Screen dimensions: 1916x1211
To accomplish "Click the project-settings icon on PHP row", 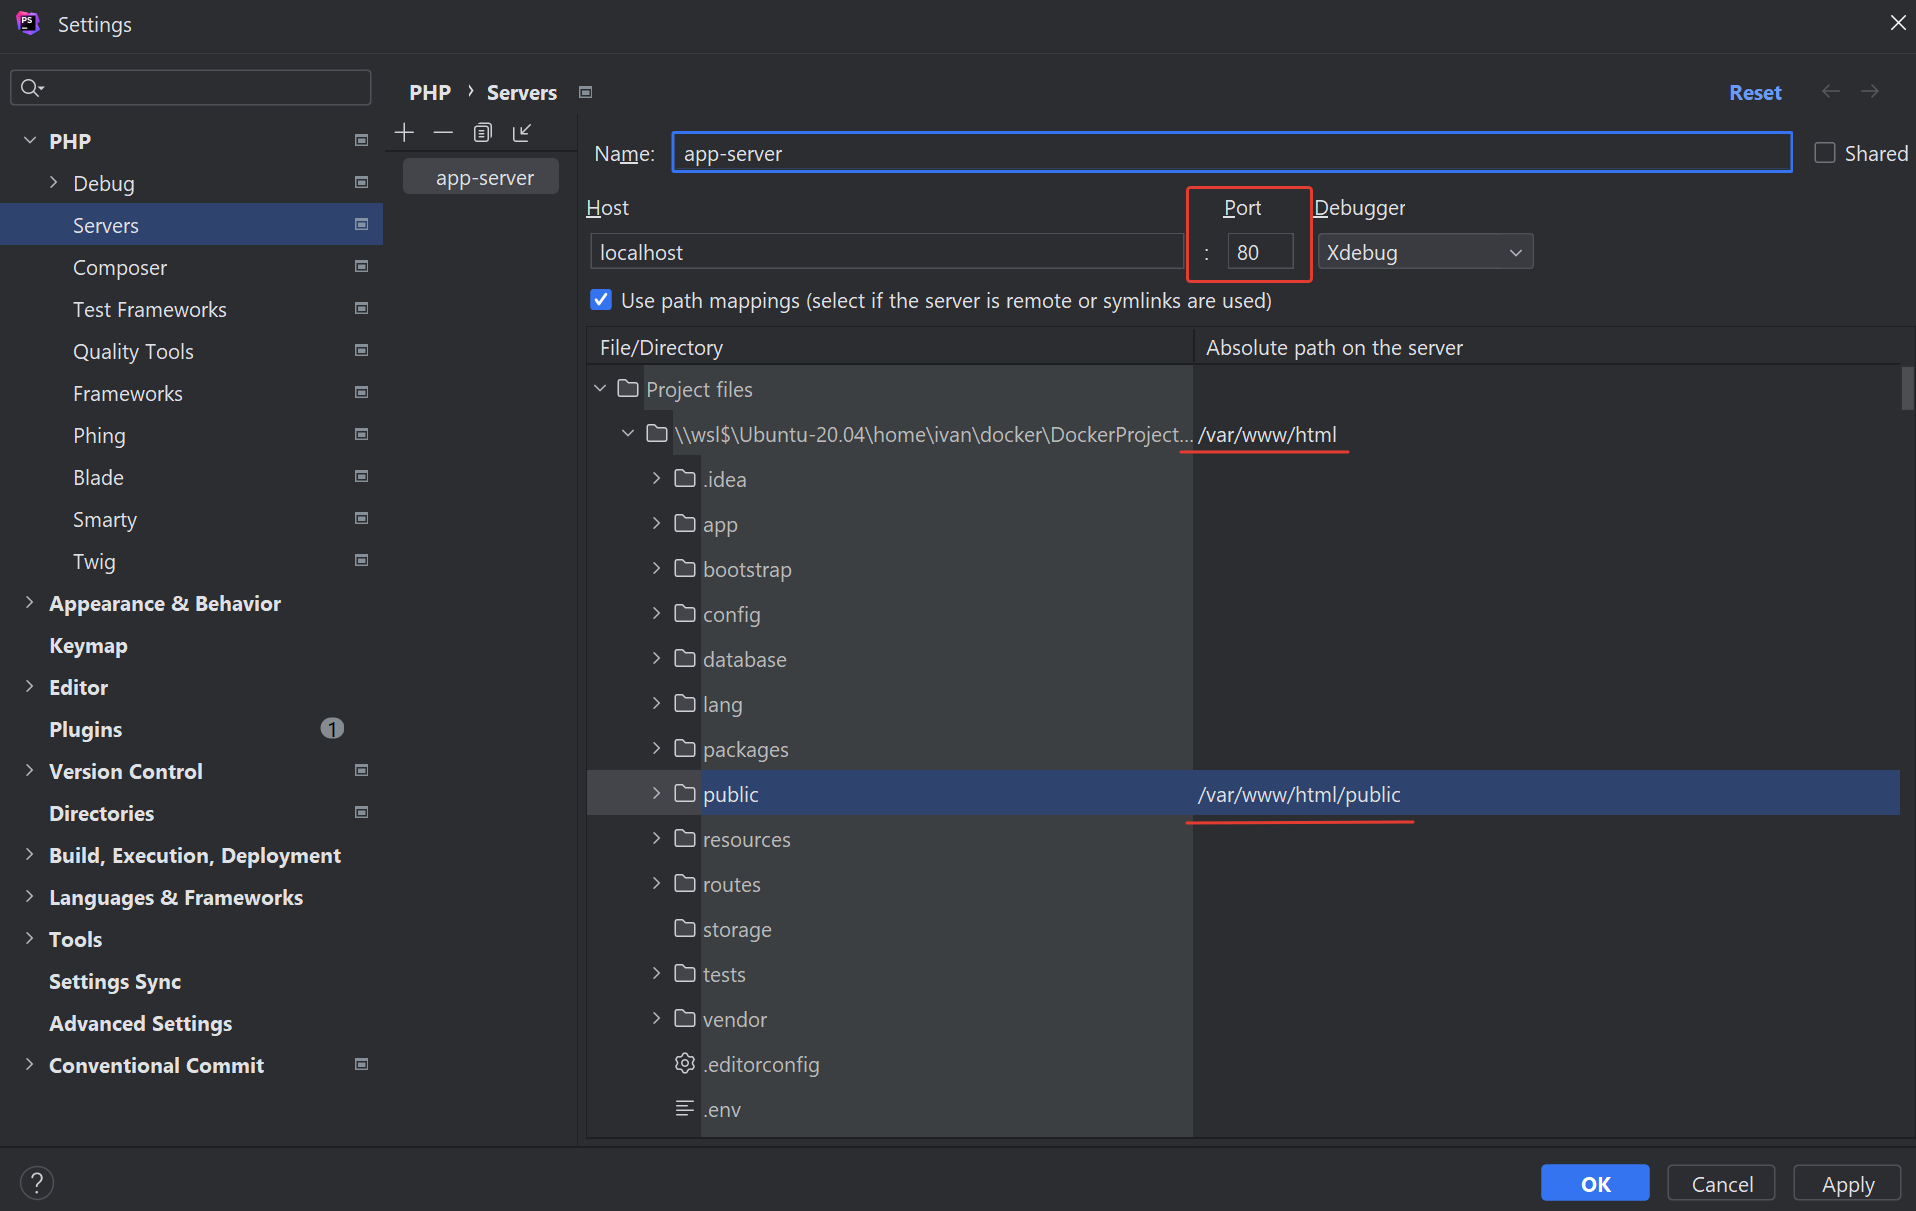I will (361, 140).
